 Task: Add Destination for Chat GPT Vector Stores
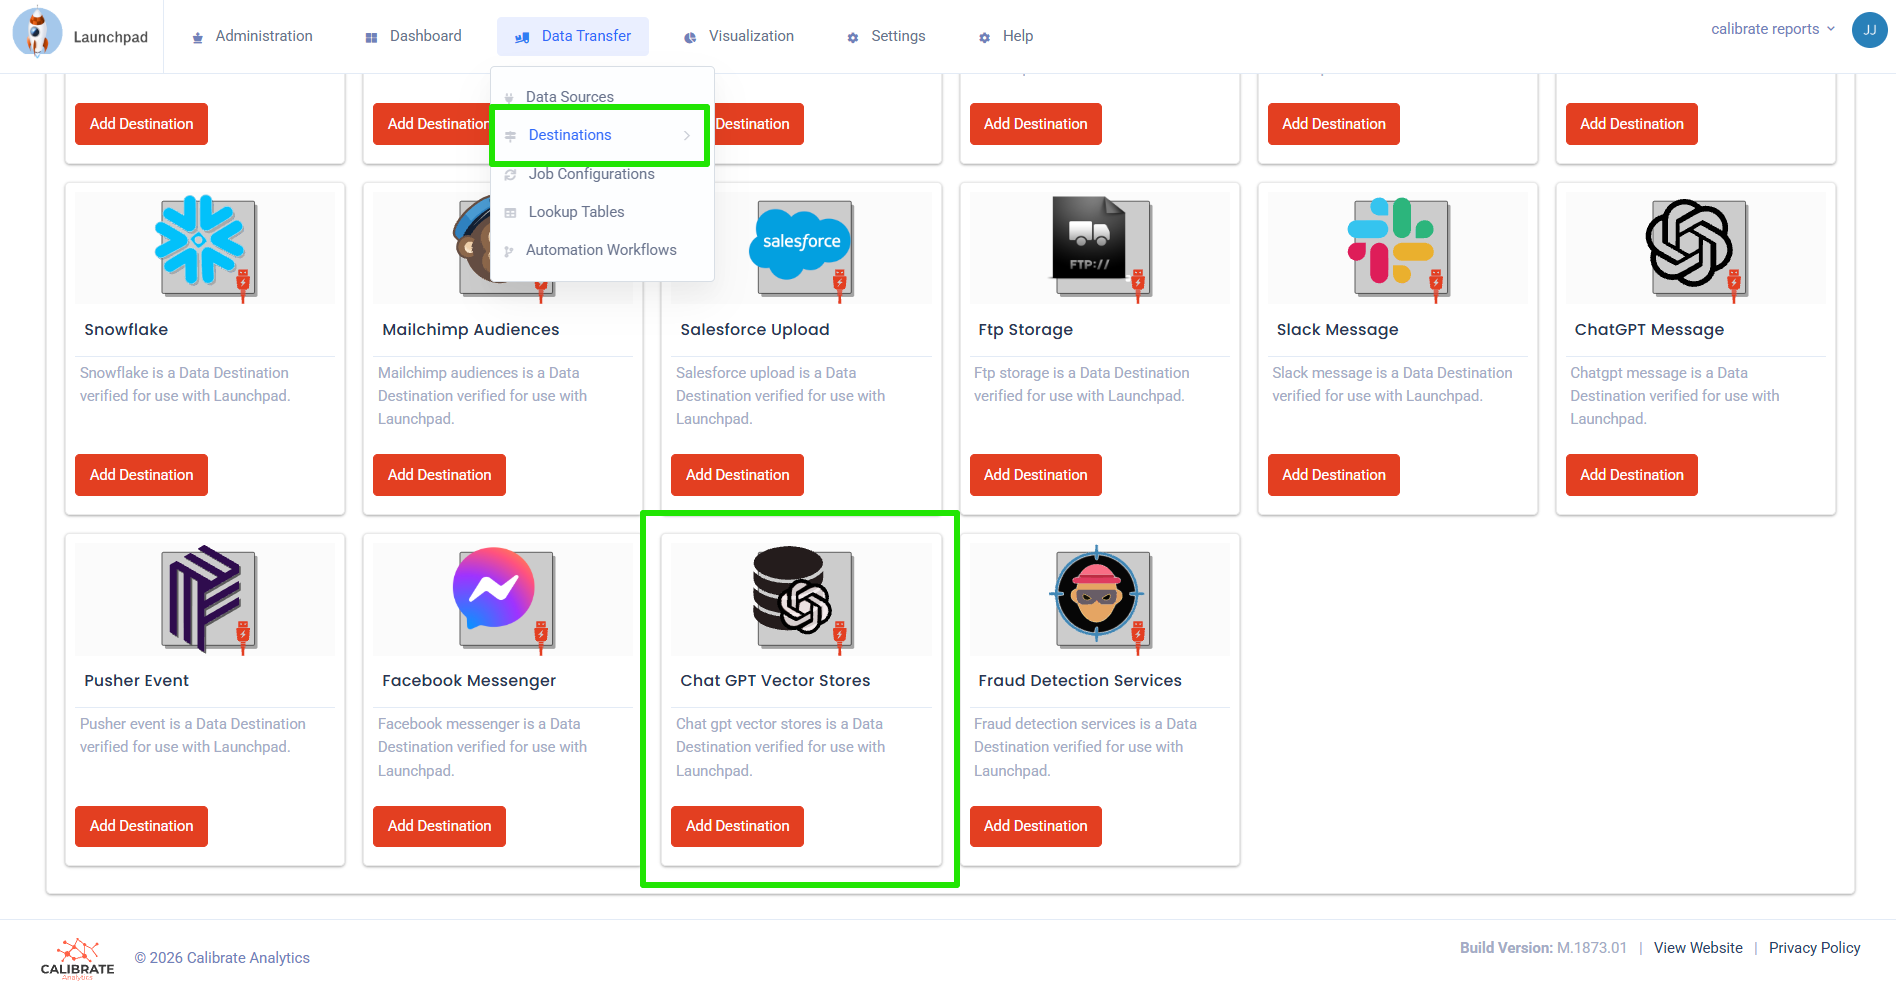737,826
